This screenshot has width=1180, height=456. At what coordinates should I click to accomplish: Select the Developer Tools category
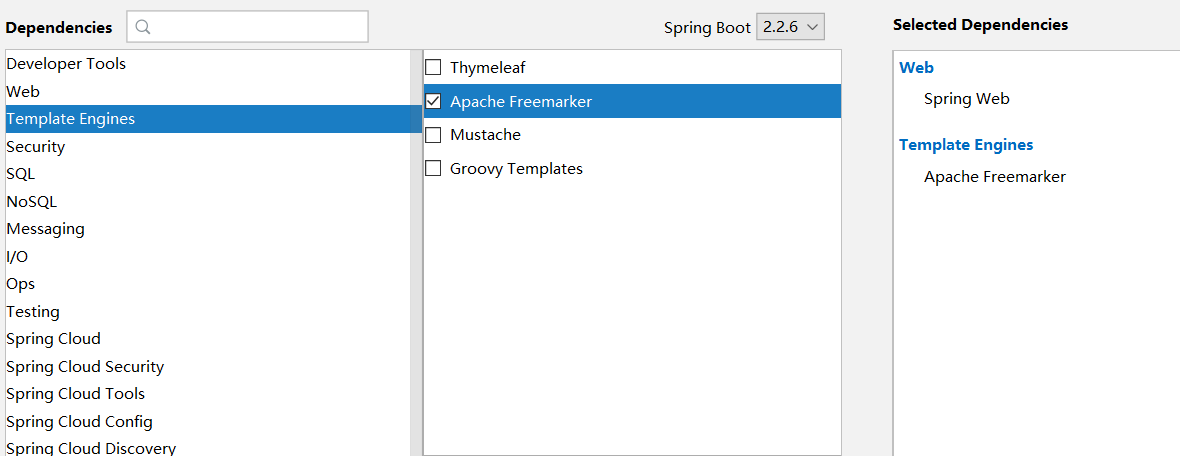pos(66,64)
